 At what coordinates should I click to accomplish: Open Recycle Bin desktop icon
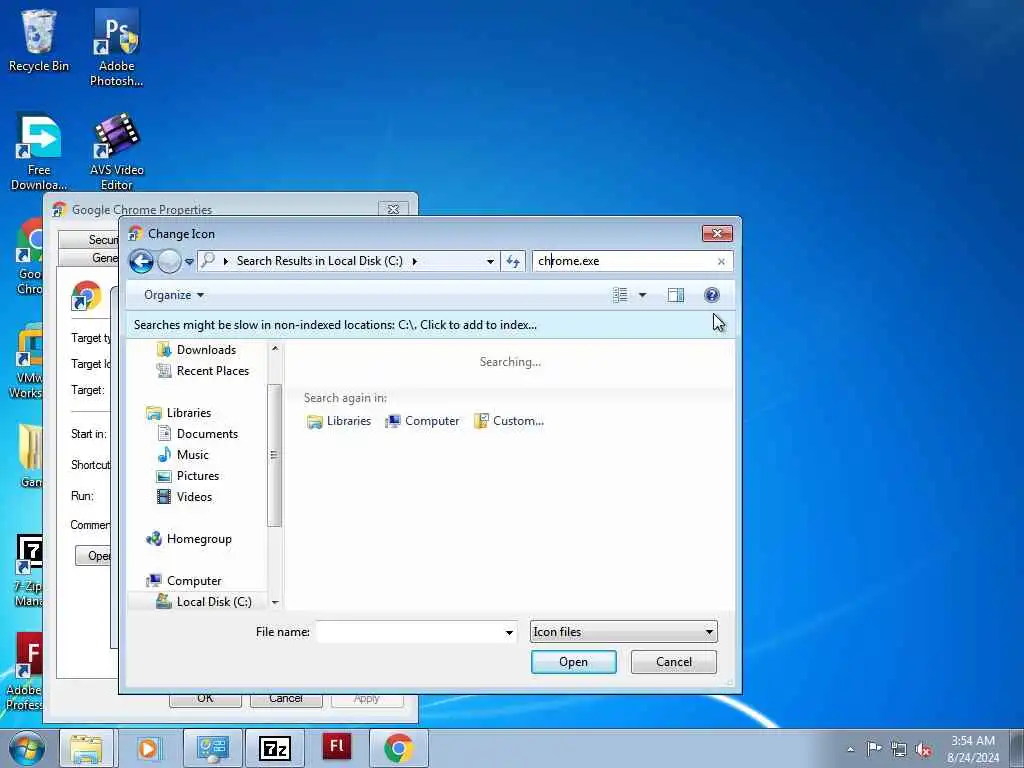coord(39,41)
